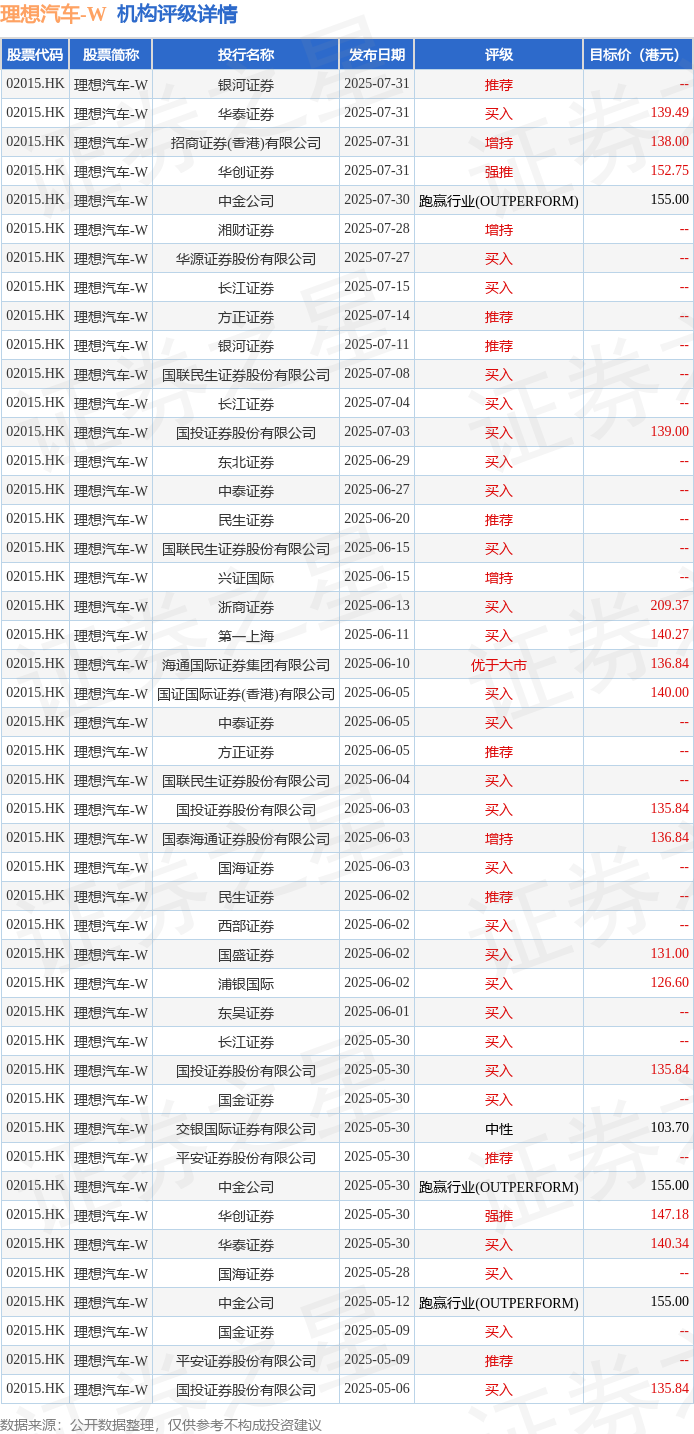Click the date 2025-07-04
694x1434 pixels.
[x=377, y=403]
